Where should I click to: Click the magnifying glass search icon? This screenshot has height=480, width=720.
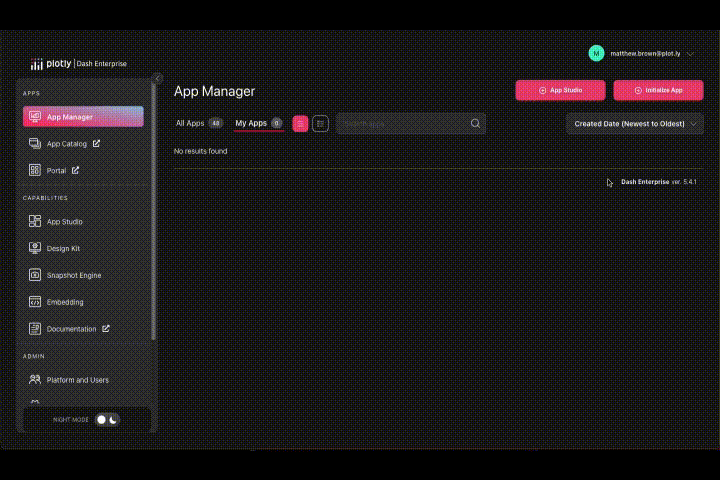pyautogui.click(x=475, y=124)
